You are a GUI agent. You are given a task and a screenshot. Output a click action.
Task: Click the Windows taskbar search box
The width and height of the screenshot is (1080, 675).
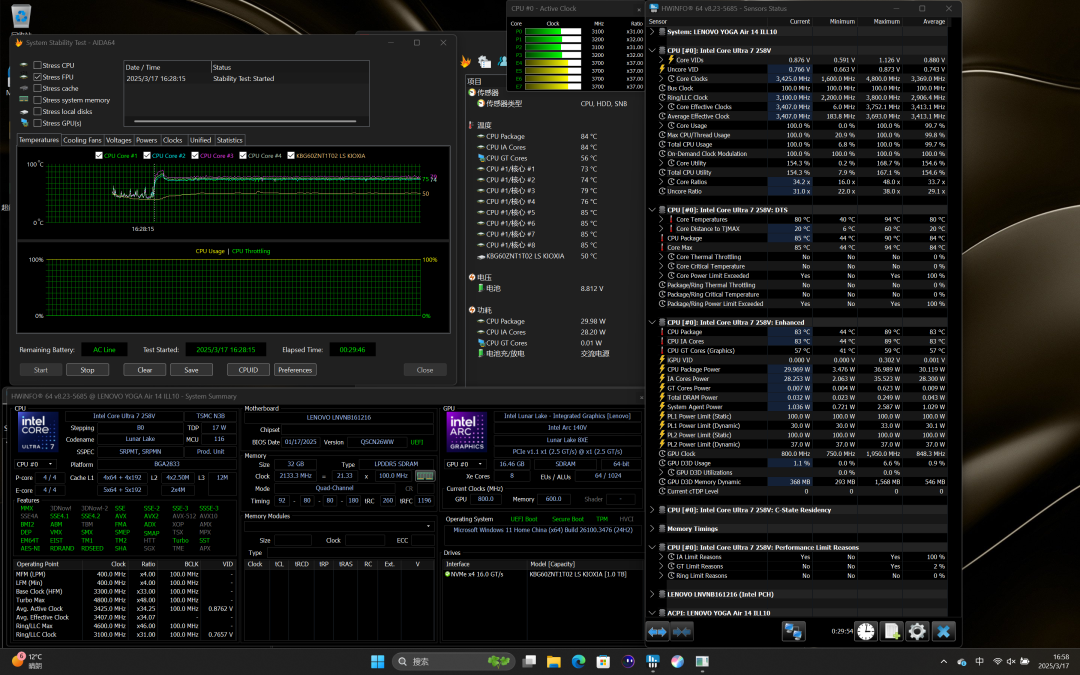[452, 661]
